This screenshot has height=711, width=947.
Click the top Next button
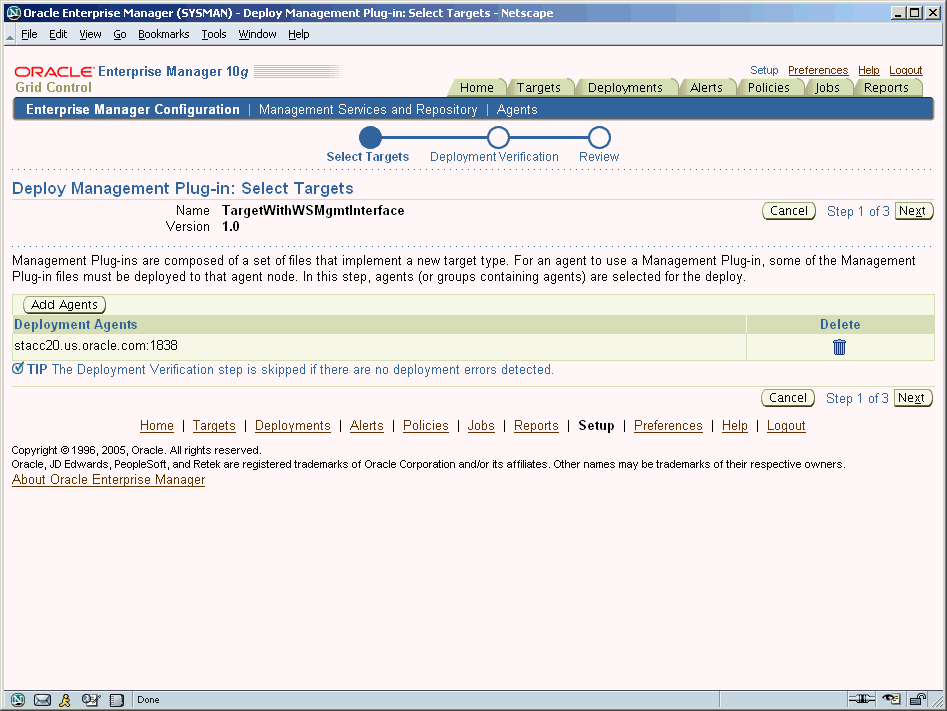[912, 211]
